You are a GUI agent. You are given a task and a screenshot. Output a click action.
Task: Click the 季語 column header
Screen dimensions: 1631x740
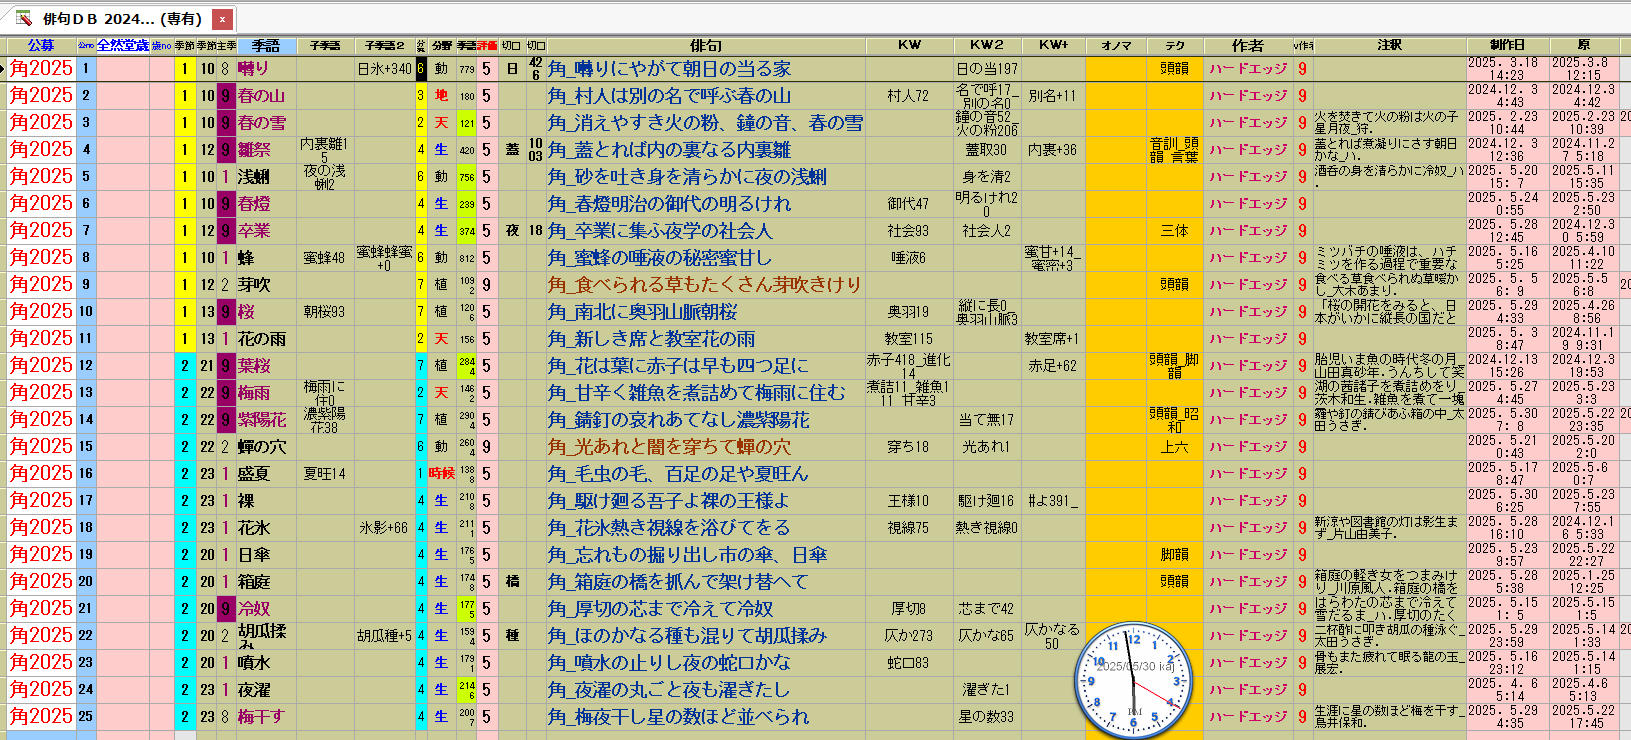click(x=265, y=45)
